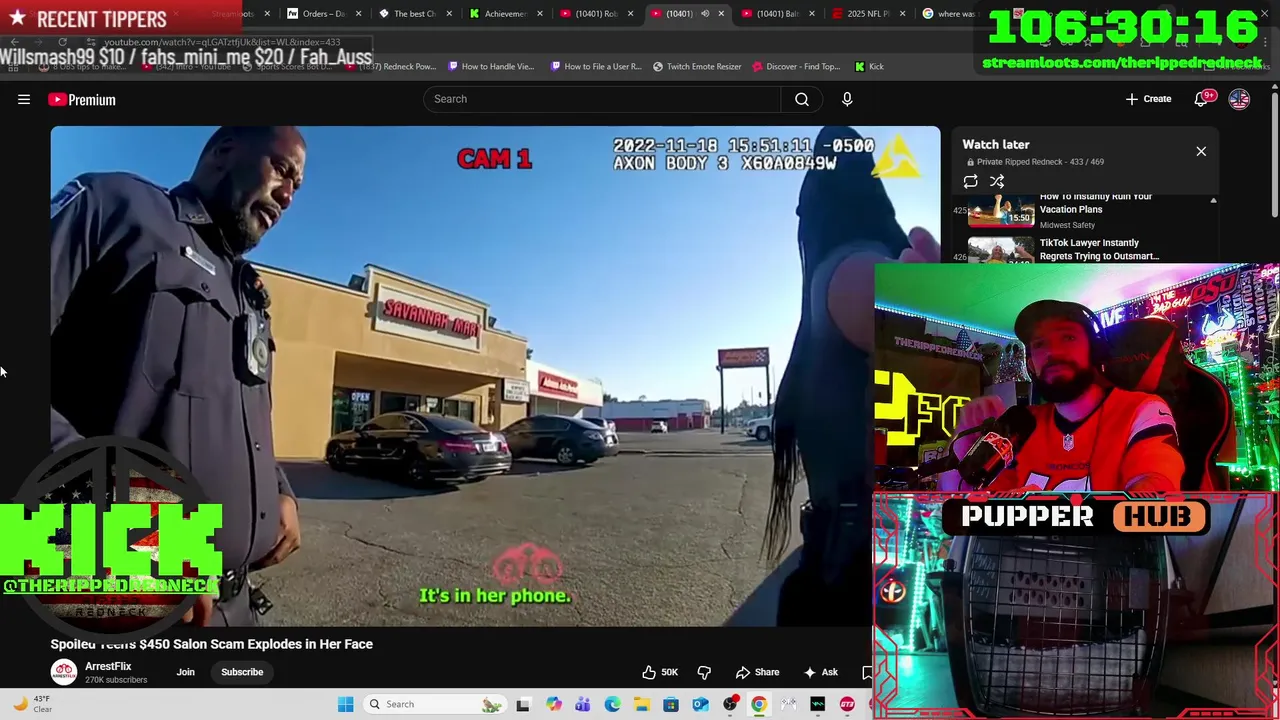This screenshot has height=720, width=1280.
Task: Open ArrestFlix channel name link
Action: 108,666
